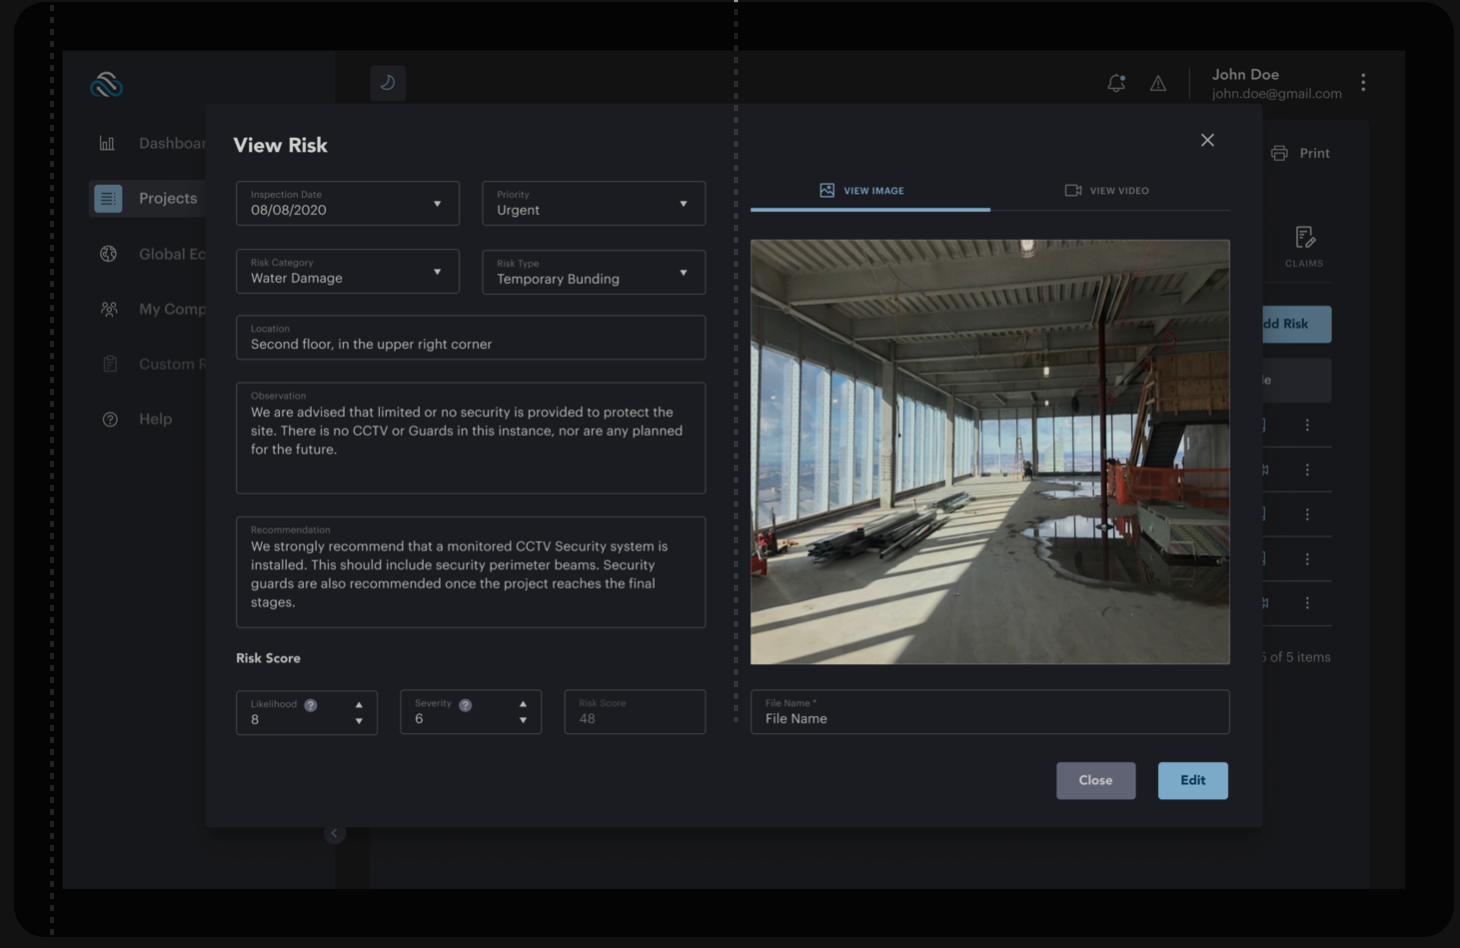Collapse the sidebar with chevron arrow

click(x=335, y=833)
